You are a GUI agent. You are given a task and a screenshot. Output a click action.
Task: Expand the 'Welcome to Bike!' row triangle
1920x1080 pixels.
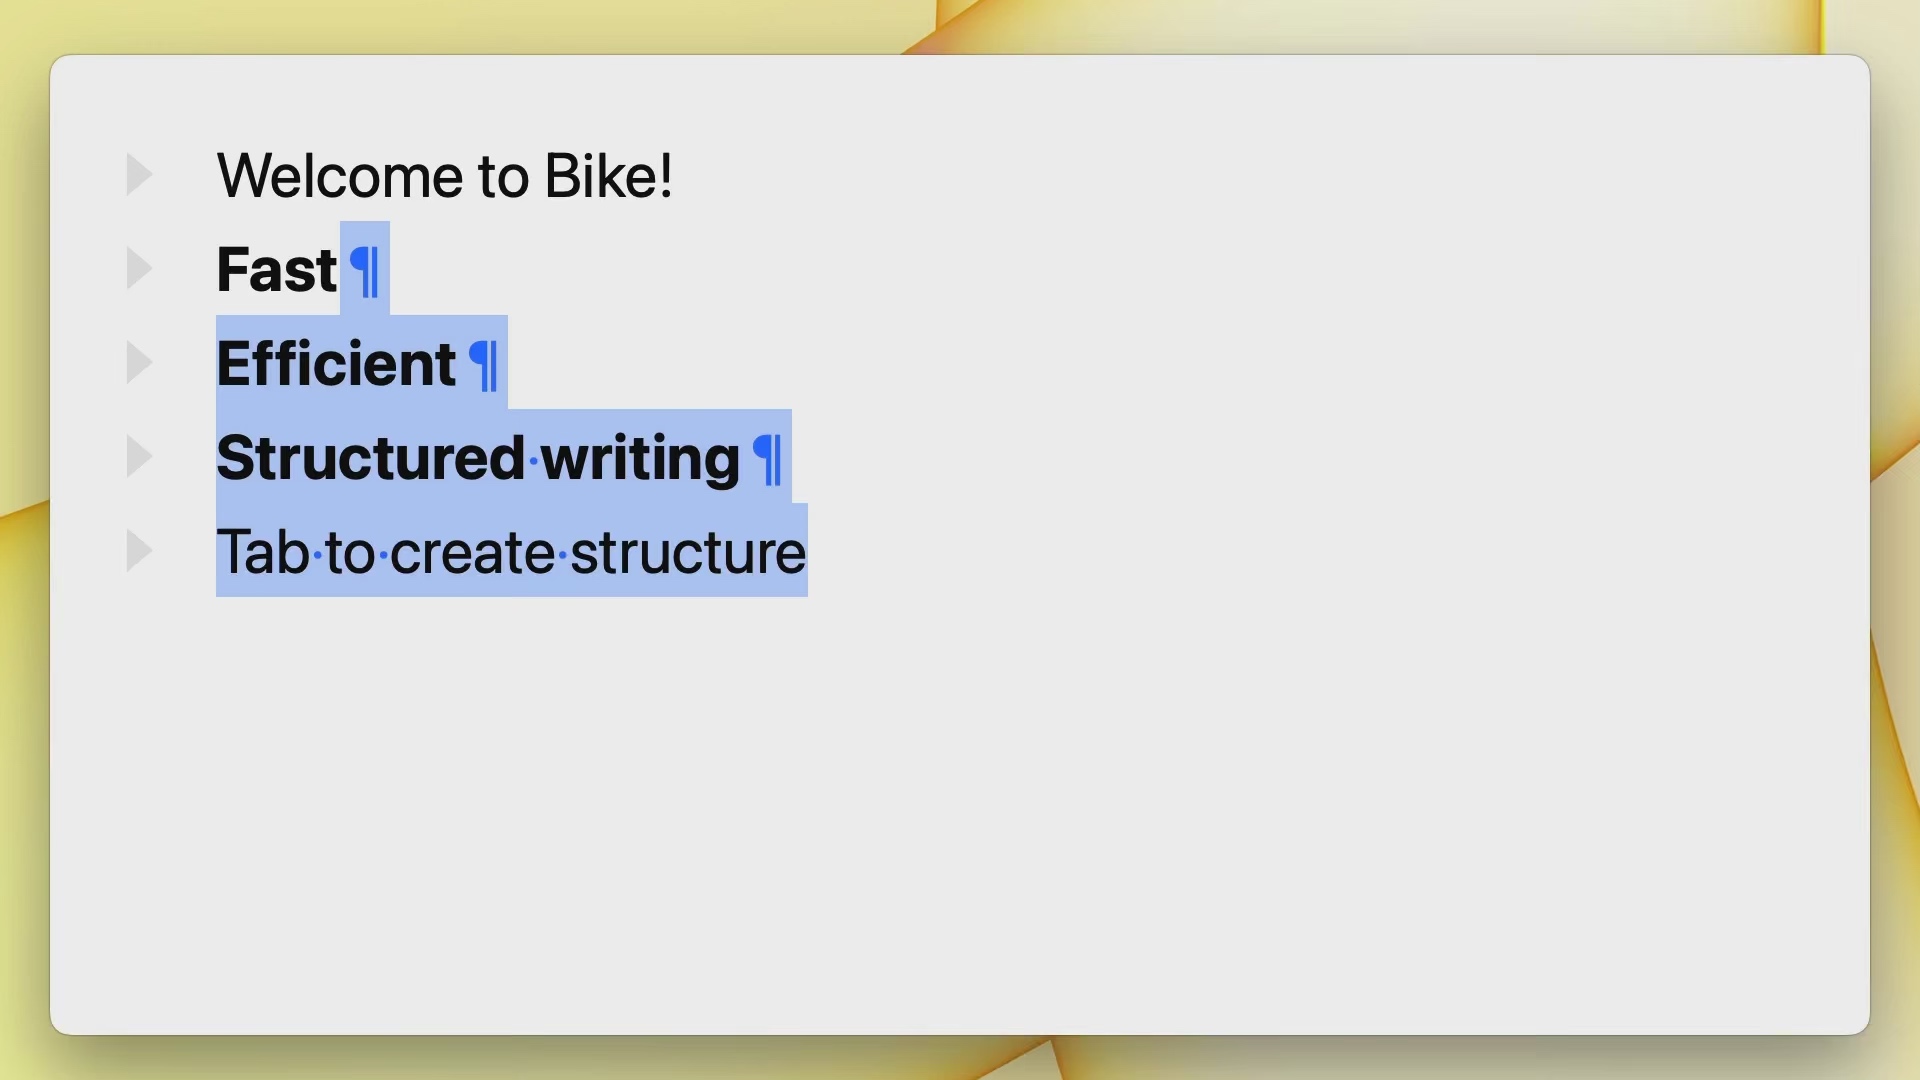pyautogui.click(x=139, y=175)
